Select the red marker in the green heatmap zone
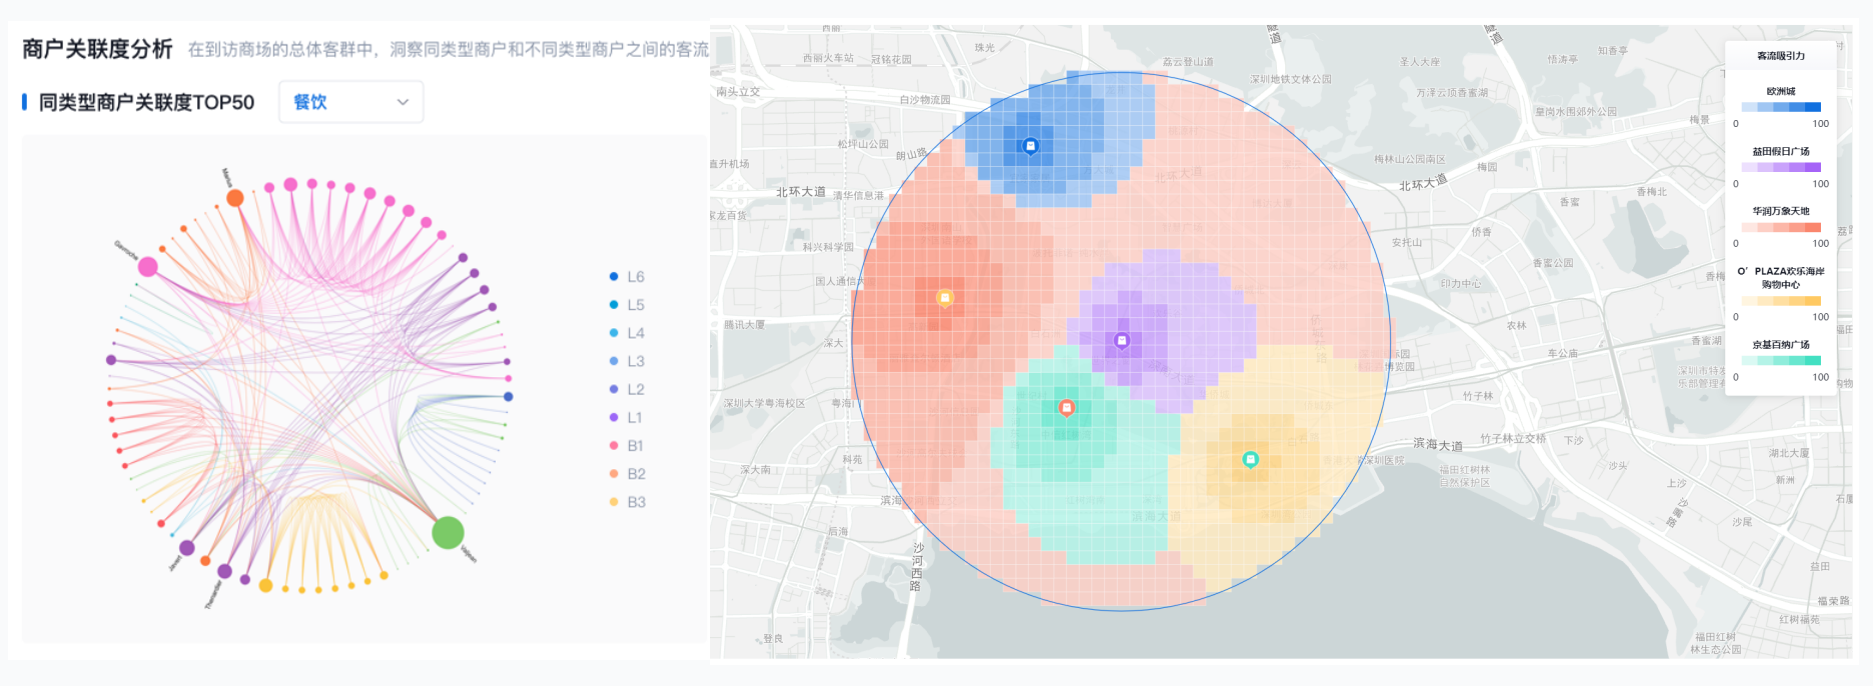This screenshot has height=686, width=1873. pos(1067,407)
